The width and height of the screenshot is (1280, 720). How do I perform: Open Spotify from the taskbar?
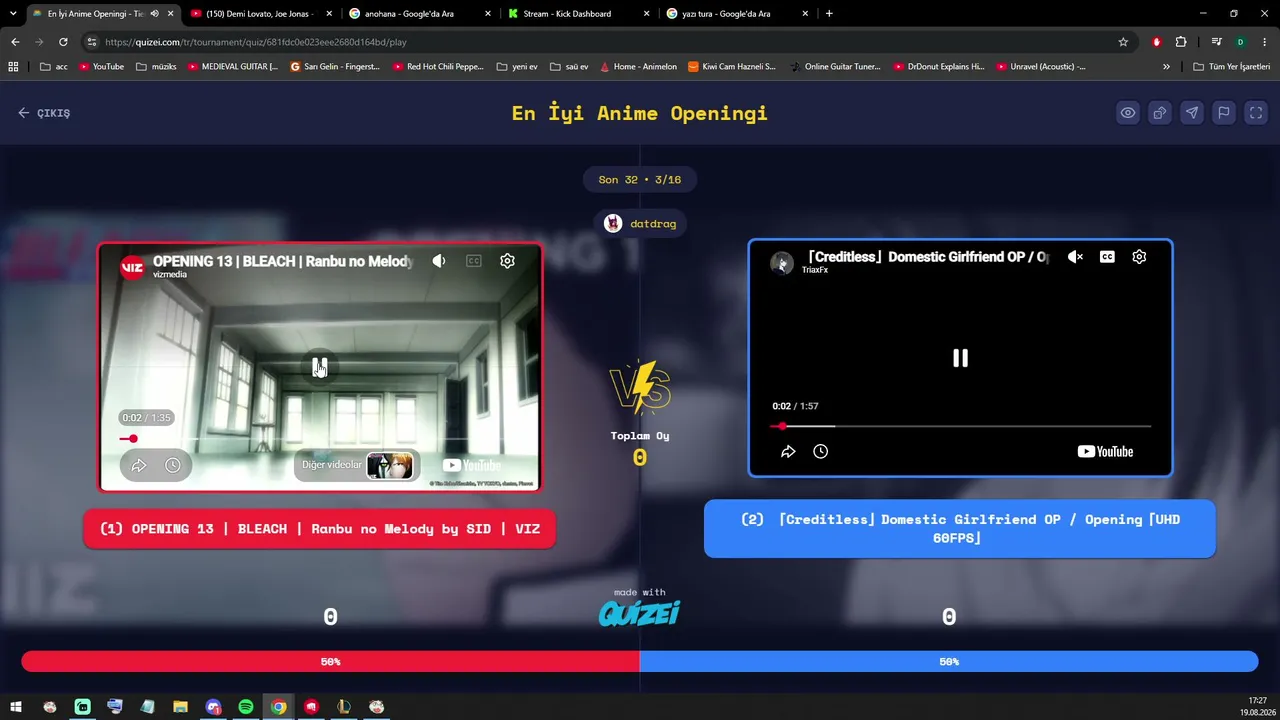246,707
